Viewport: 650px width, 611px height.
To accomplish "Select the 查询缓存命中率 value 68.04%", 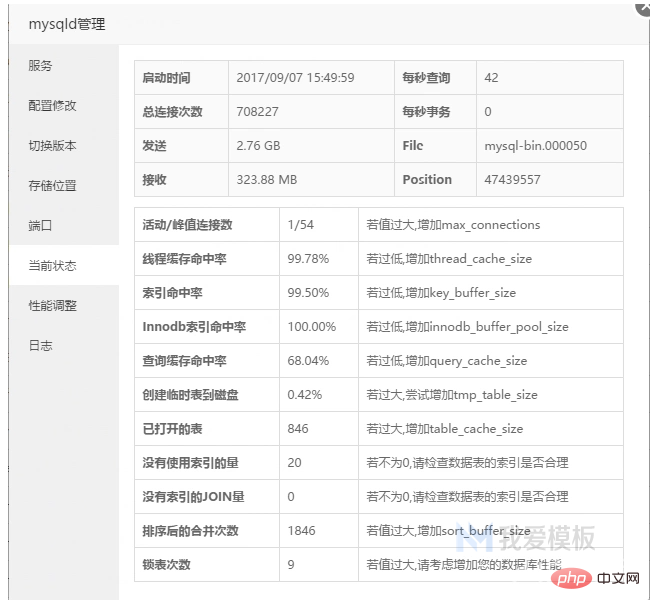I will click(x=308, y=361).
